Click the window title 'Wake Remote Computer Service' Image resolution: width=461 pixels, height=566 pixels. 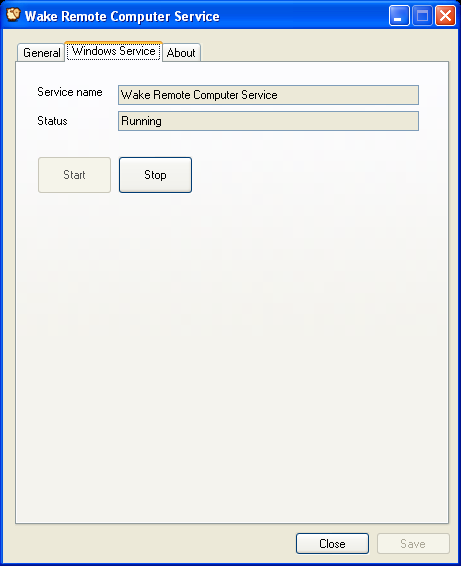(x=122, y=16)
